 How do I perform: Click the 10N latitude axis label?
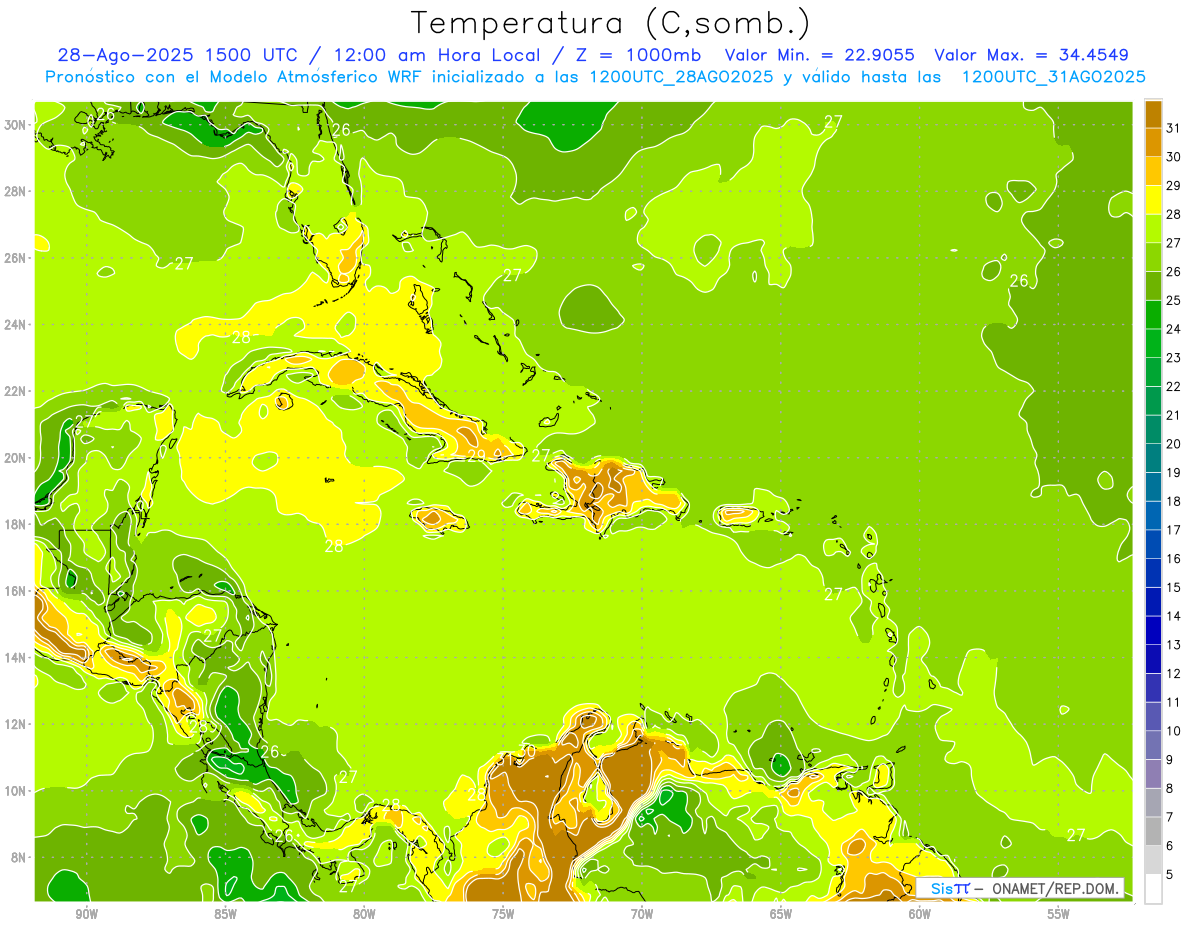pyautogui.click(x=16, y=791)
